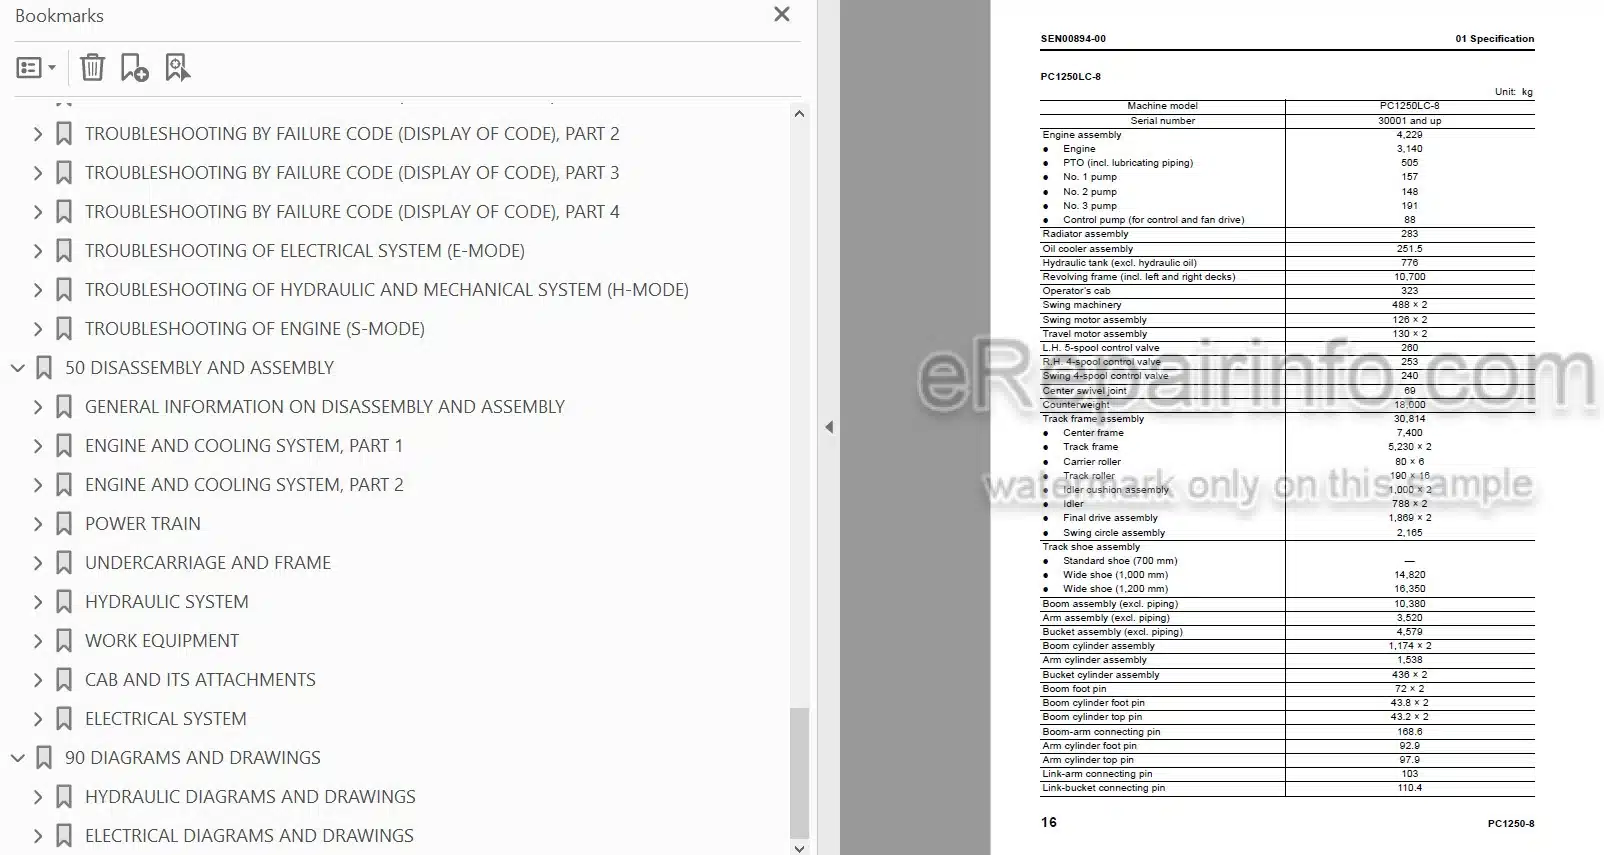Expand Troubleshooting of Electrical System E-Mode

[x=38, y=251]
